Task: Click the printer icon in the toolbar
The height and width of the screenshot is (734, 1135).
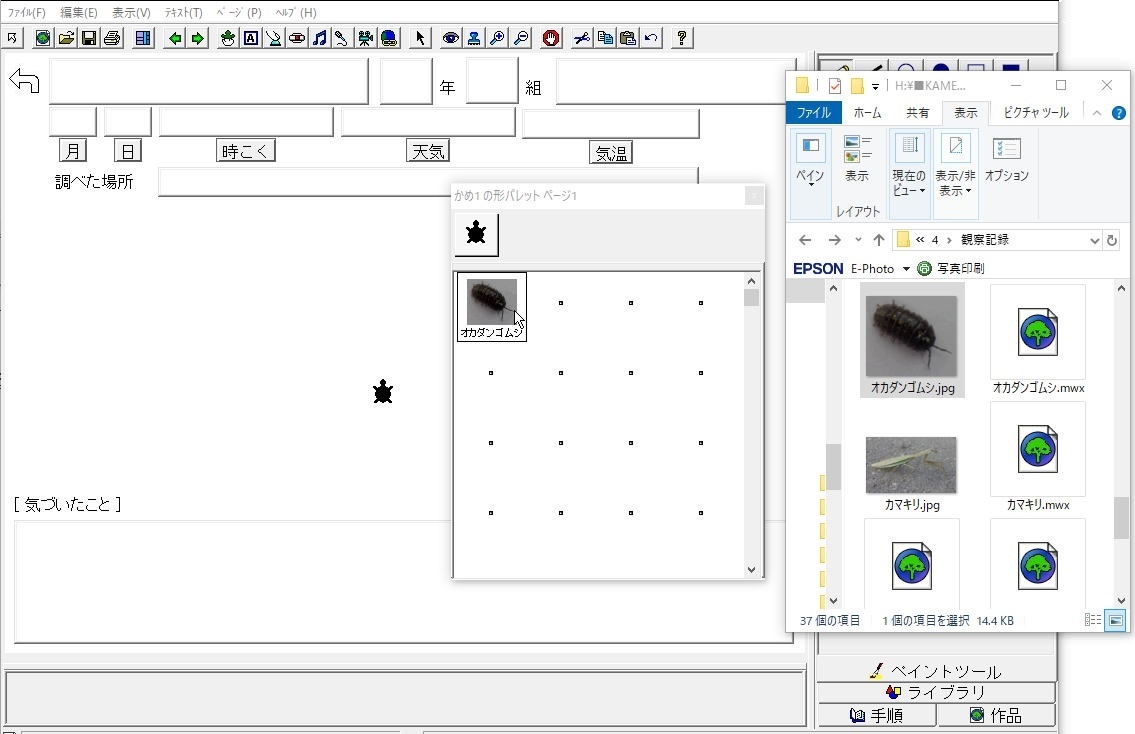Action: (112, 38)
